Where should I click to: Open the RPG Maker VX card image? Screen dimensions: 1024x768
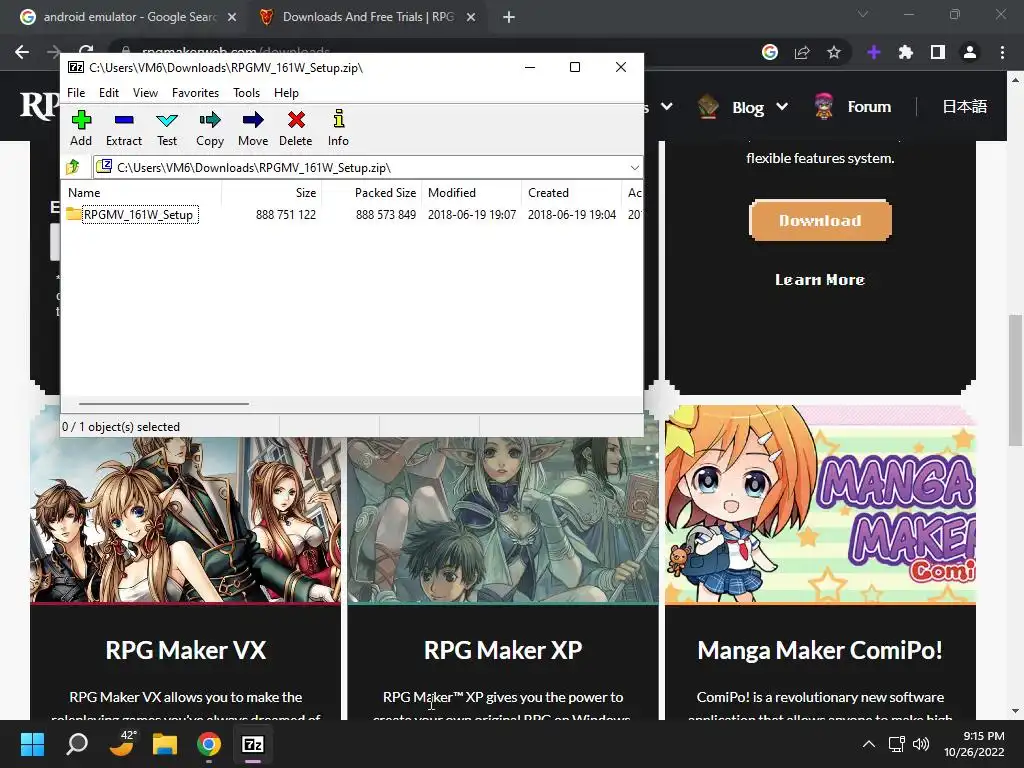(185, 519)
